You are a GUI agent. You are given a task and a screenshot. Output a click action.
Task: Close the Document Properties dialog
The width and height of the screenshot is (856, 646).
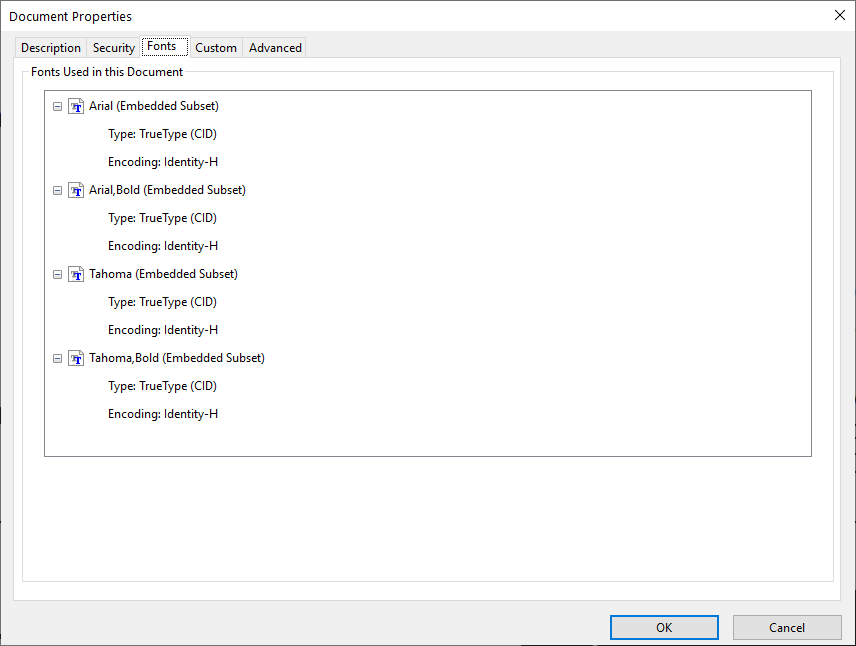click(838, 15)
